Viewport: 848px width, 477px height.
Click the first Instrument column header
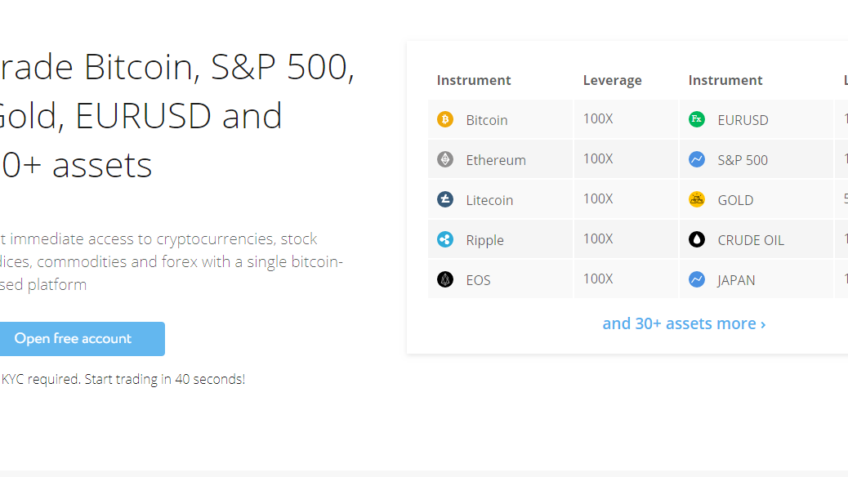pyautogui.click(x=474, y=80)
